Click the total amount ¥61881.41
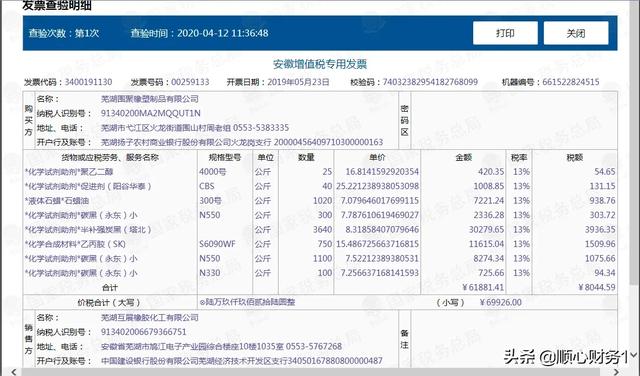Screen dimensions: 640x376 click(x=483, y=287)
